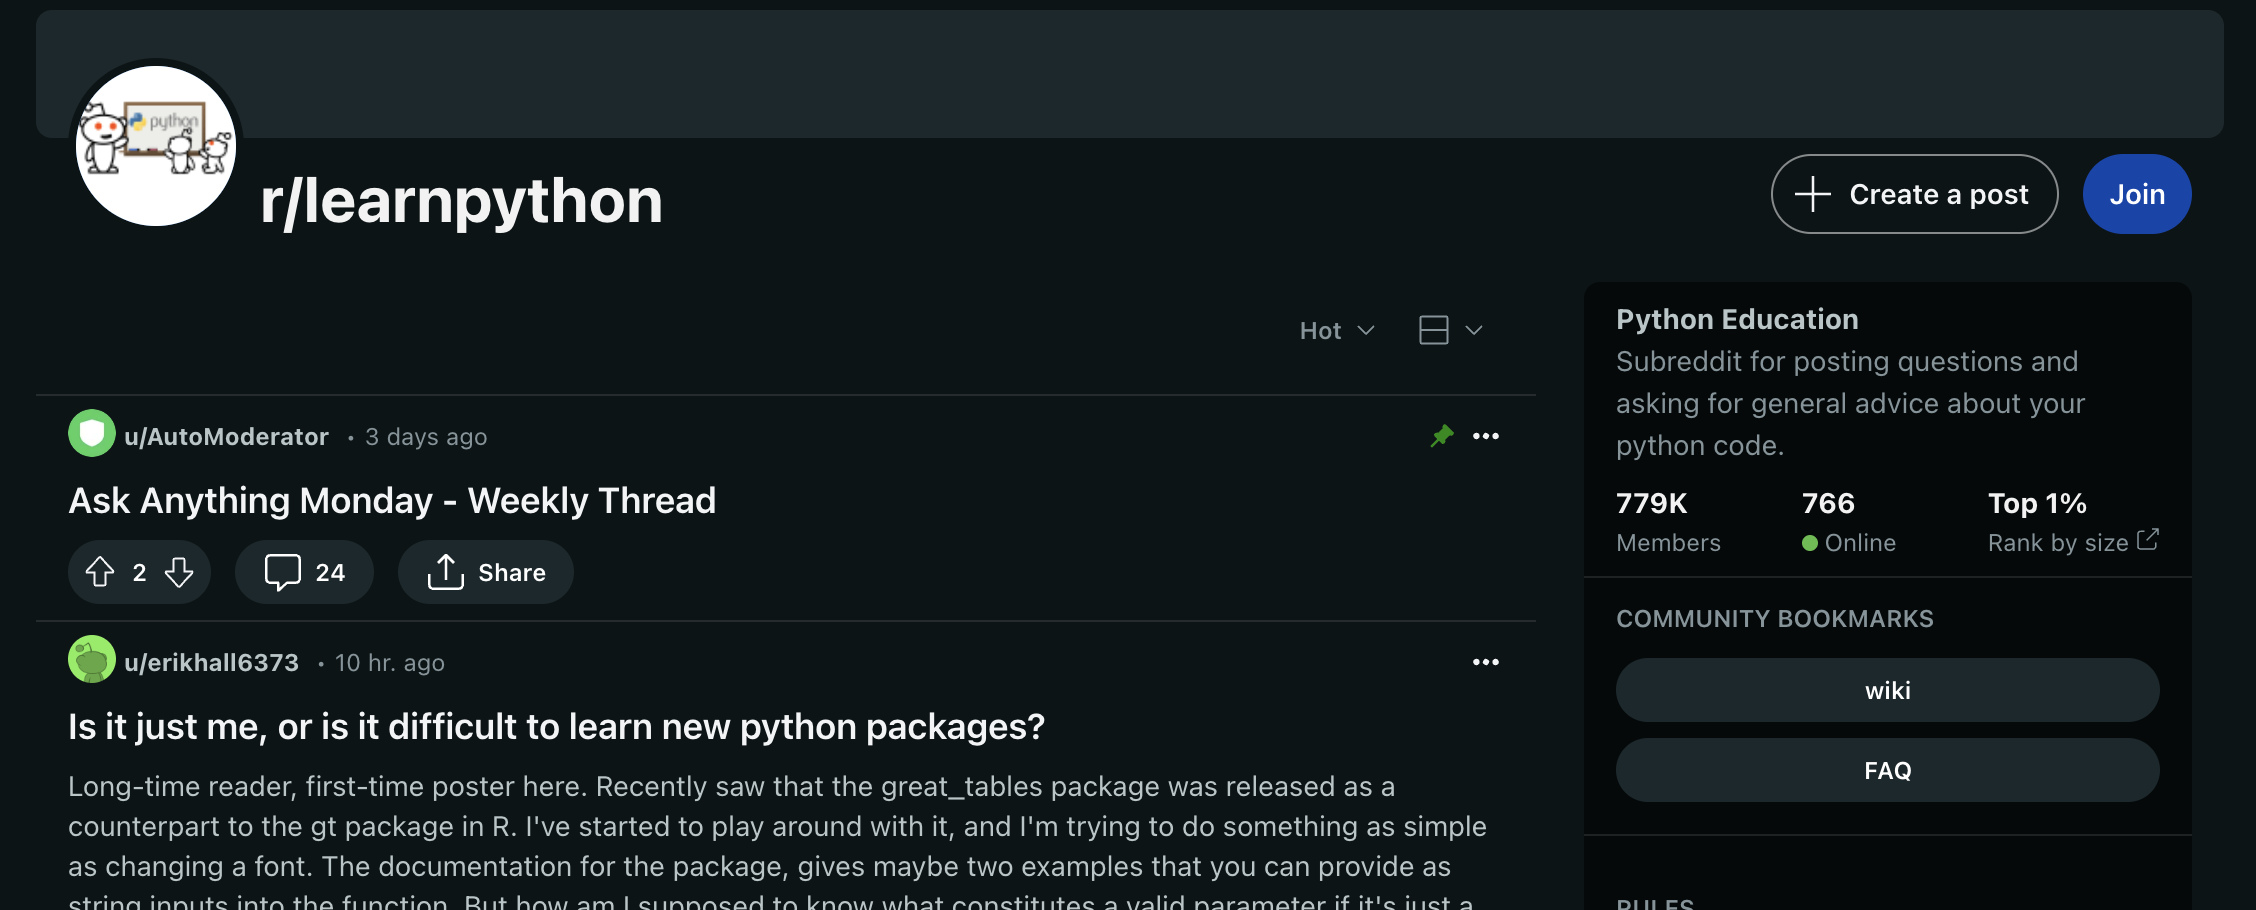Open u/erikhall6373's profile link
This screenshot has width=2256, height=910.
[213, 661]
